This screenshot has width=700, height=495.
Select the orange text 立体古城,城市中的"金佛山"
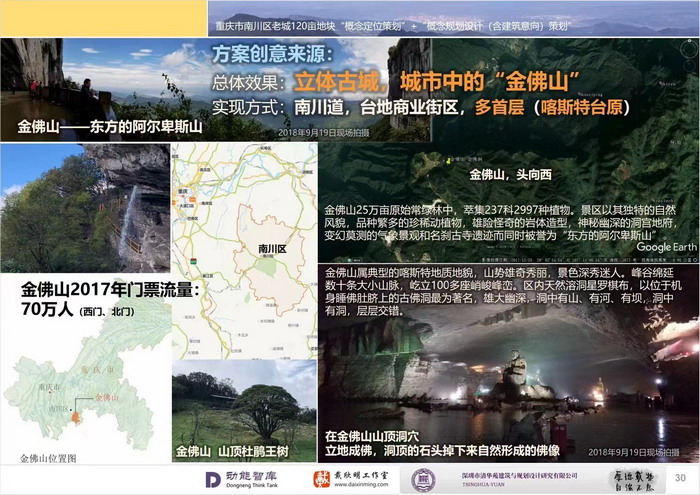pyautogui.click(x=436, y=82)
